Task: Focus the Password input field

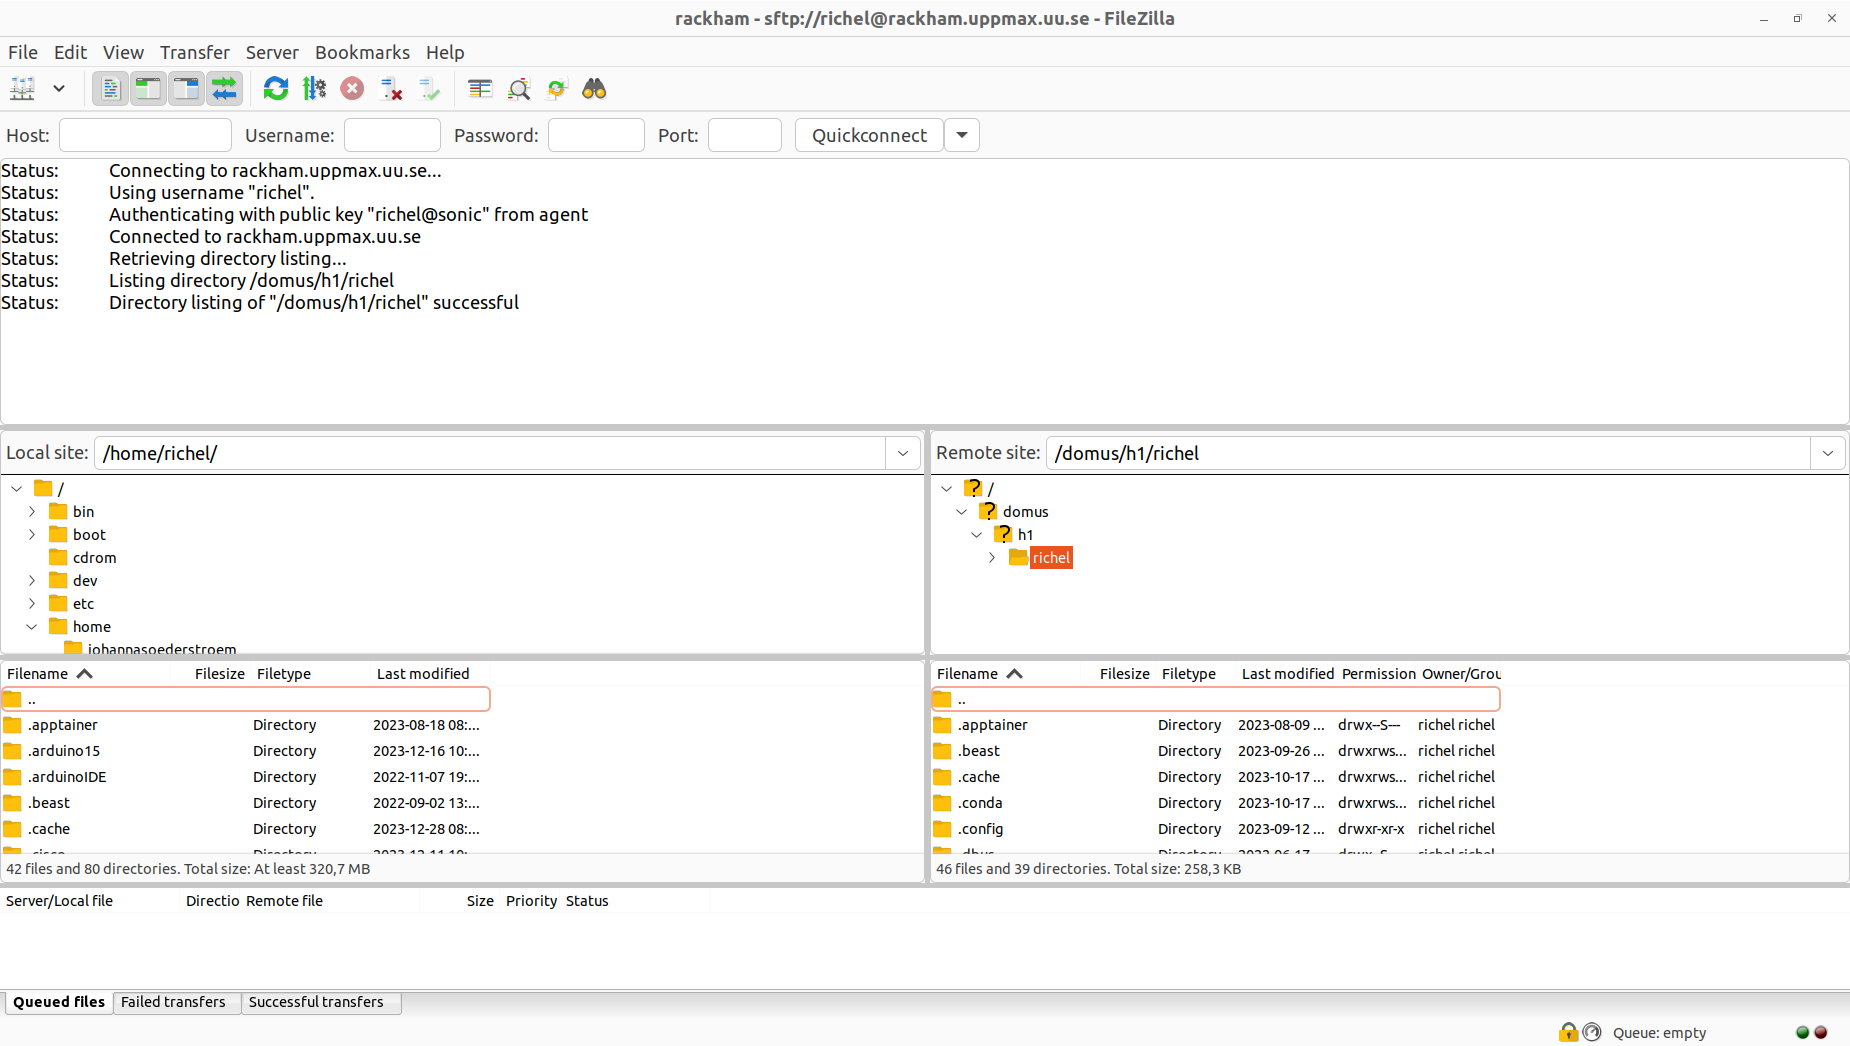Action: click(596, 135)
